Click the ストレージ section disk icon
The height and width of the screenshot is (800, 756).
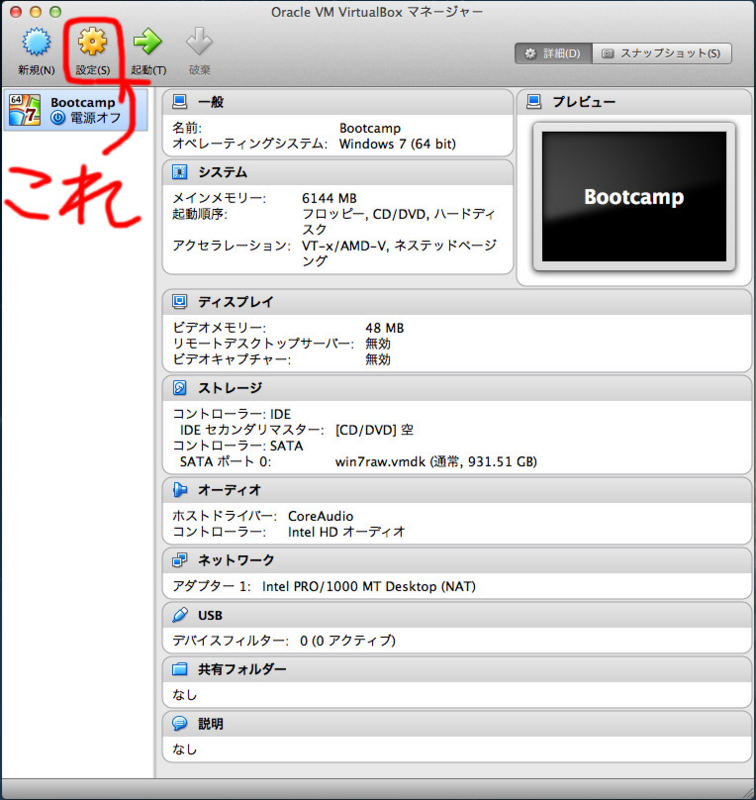click(180, 388)
